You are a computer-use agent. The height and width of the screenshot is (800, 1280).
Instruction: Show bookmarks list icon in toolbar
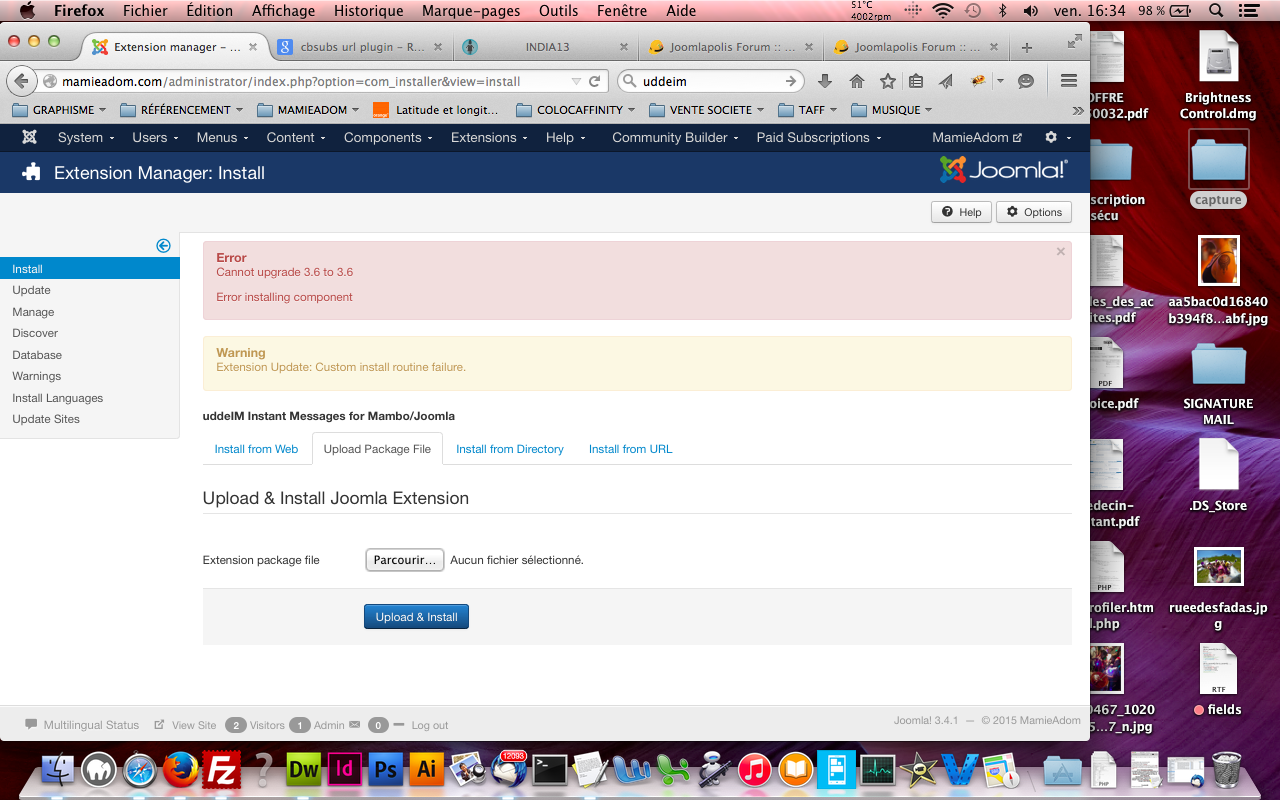tap(916, 81)
